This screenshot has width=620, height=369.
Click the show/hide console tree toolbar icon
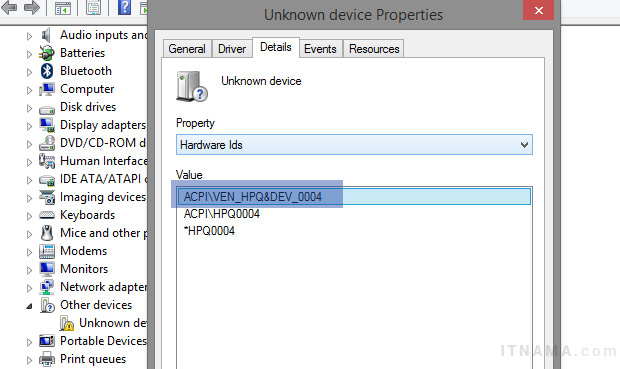coord(62,8)
